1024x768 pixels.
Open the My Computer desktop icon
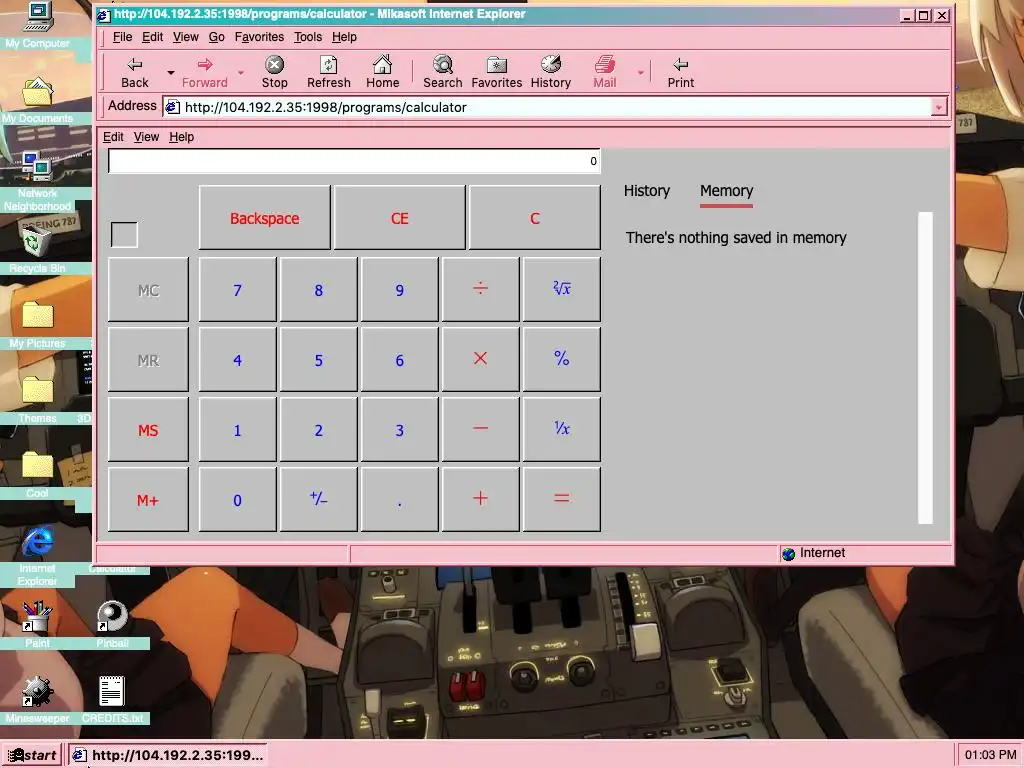click(x=37, y=25)
